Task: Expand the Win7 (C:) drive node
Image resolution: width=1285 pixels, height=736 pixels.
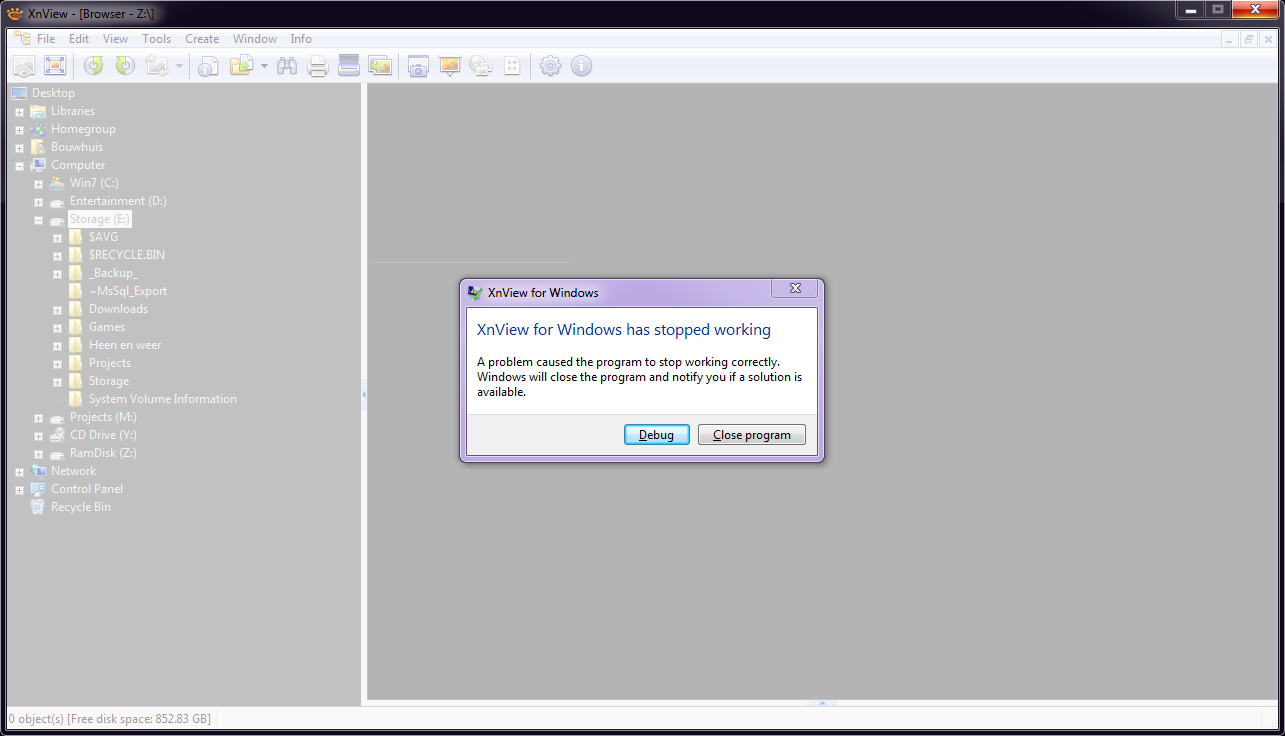Action: coord(38,184)
